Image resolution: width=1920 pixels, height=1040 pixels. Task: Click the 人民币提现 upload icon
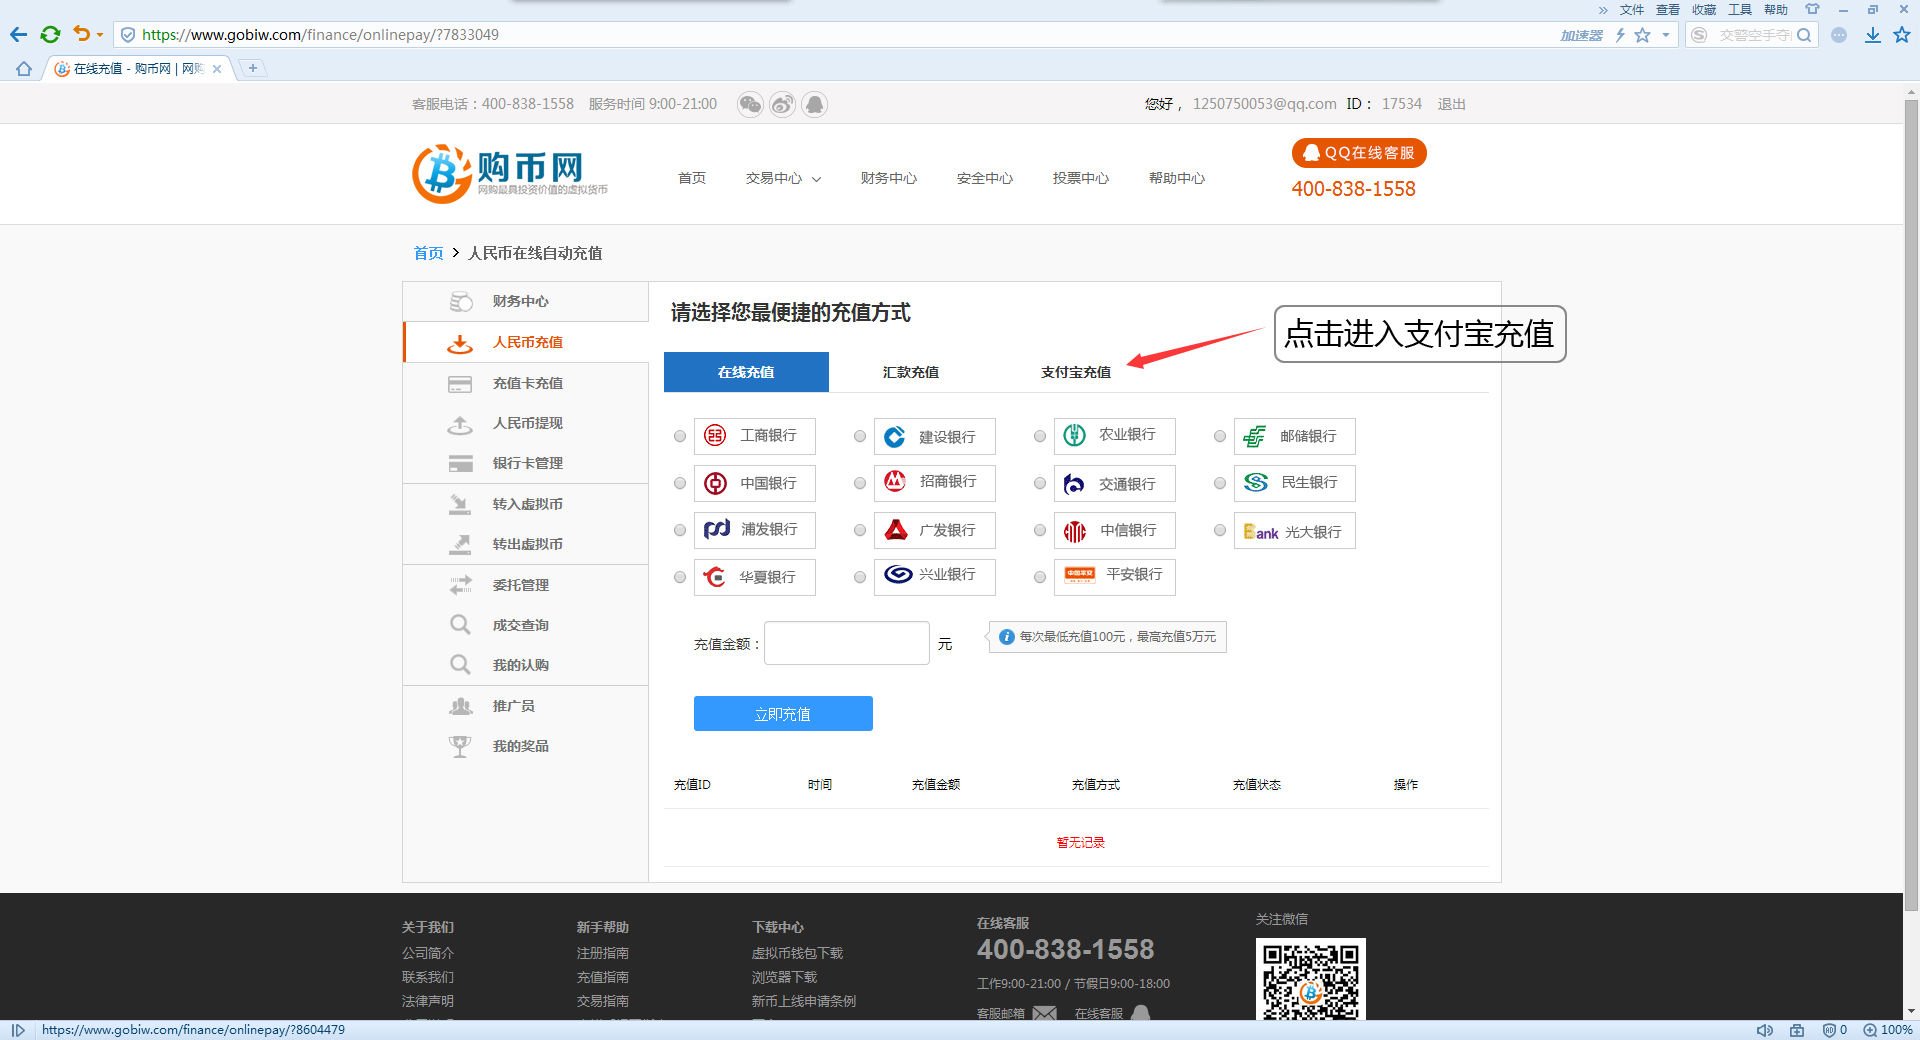(x=460, y=423)
